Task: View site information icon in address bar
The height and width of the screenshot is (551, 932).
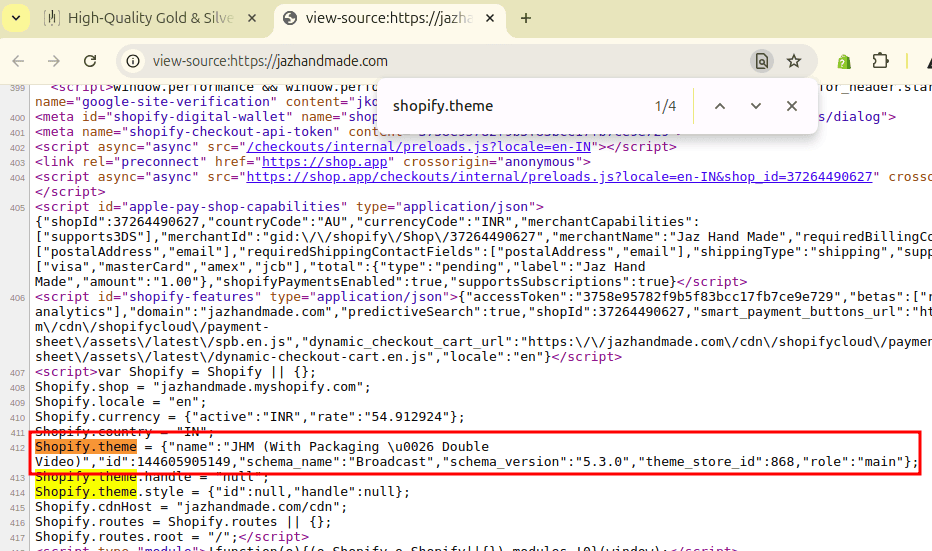Action: pyautogui.click(x=133, y=61)
